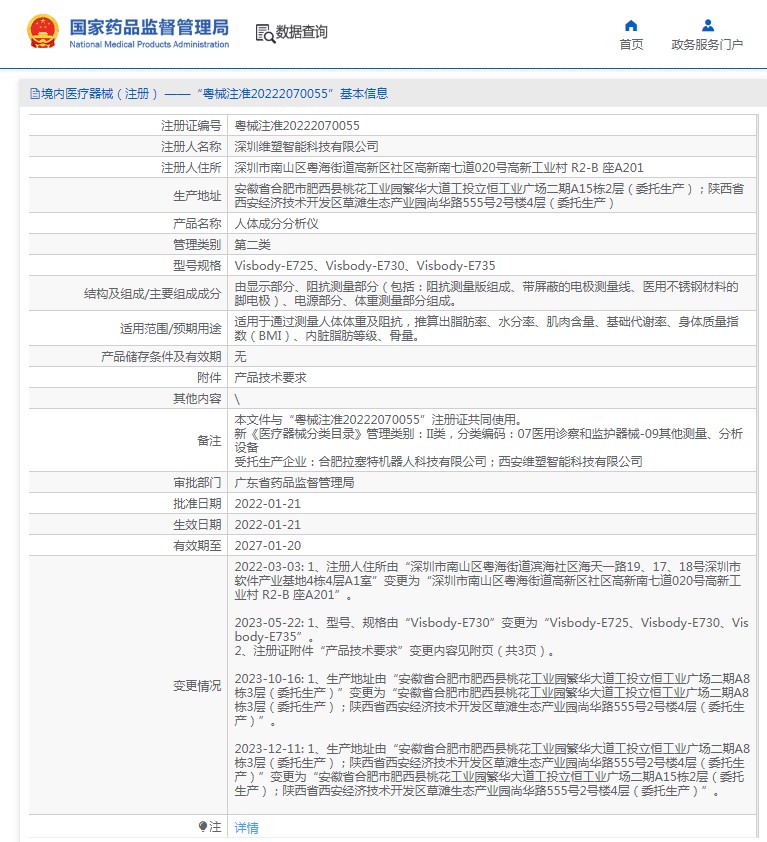Open 政务服务门户 user portal icon
The height and width of the screenshot is (842, 767).
[707, 25]
